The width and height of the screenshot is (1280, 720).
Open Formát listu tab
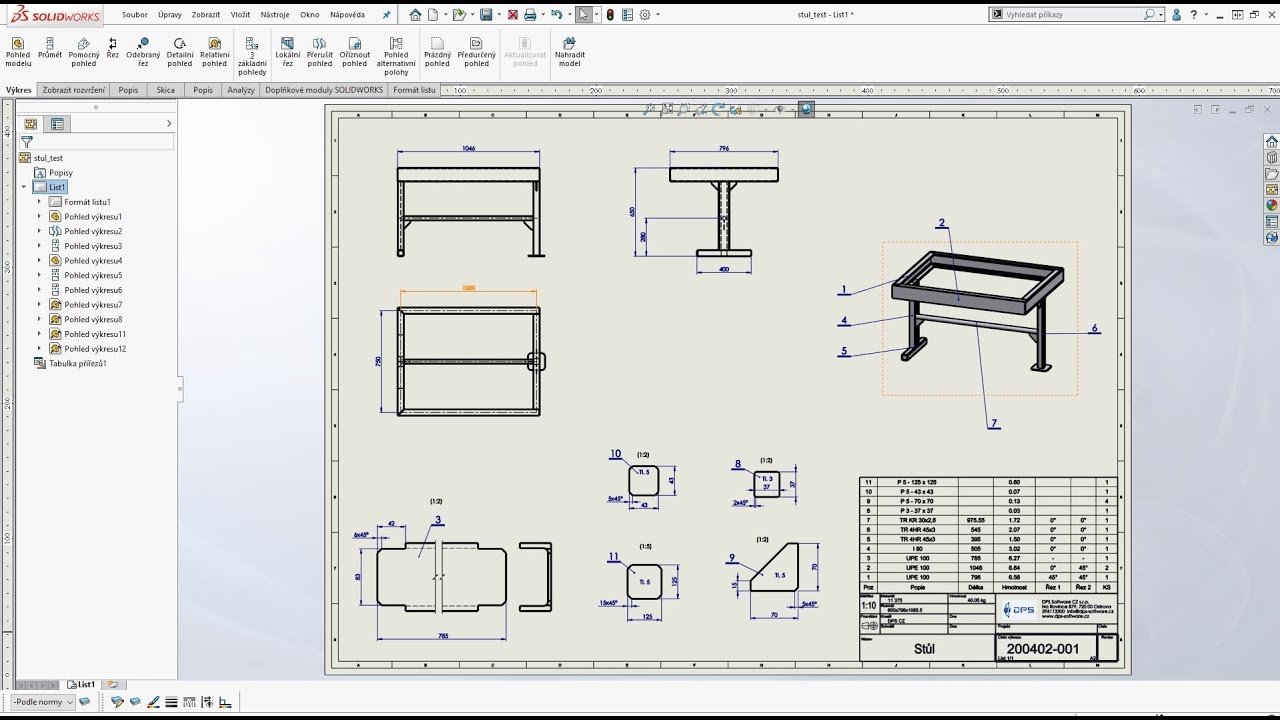[414, 90]
